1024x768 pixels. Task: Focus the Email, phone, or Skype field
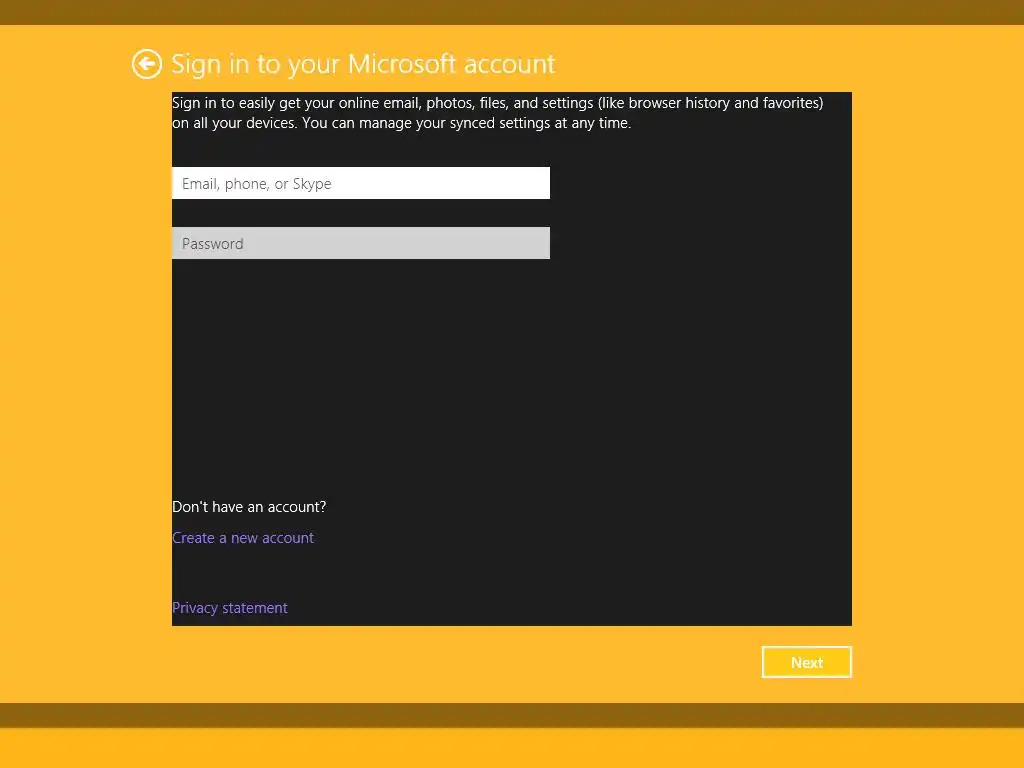tap(360, 184)
